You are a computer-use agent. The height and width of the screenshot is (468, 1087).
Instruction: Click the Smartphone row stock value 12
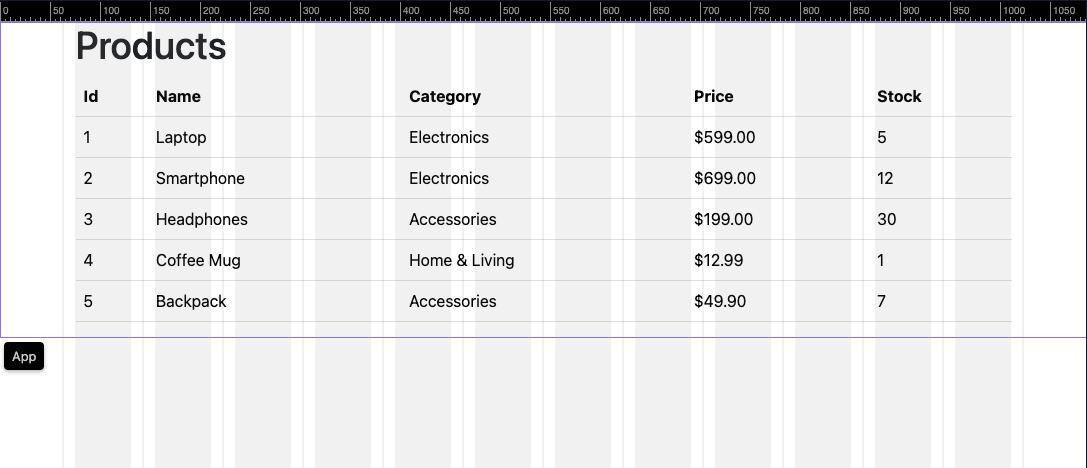(x=885, y=179)
